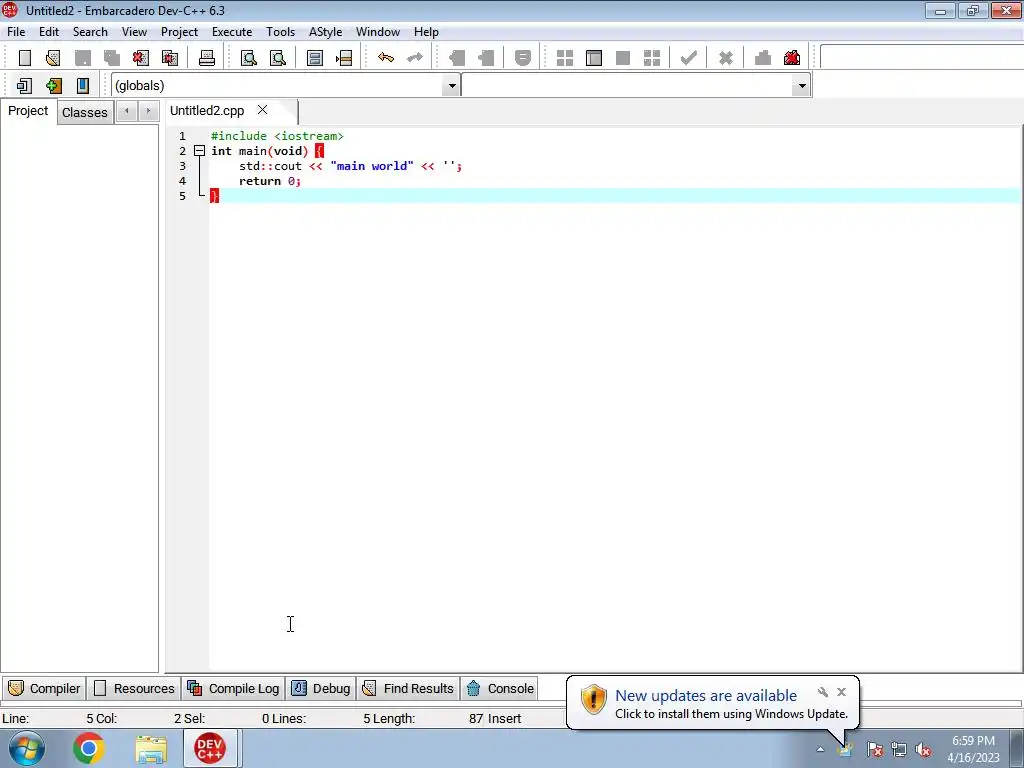Select the Untitled2.cpp editor tab
Viewport: 1024px width, 768px height.
click(207, 111)
